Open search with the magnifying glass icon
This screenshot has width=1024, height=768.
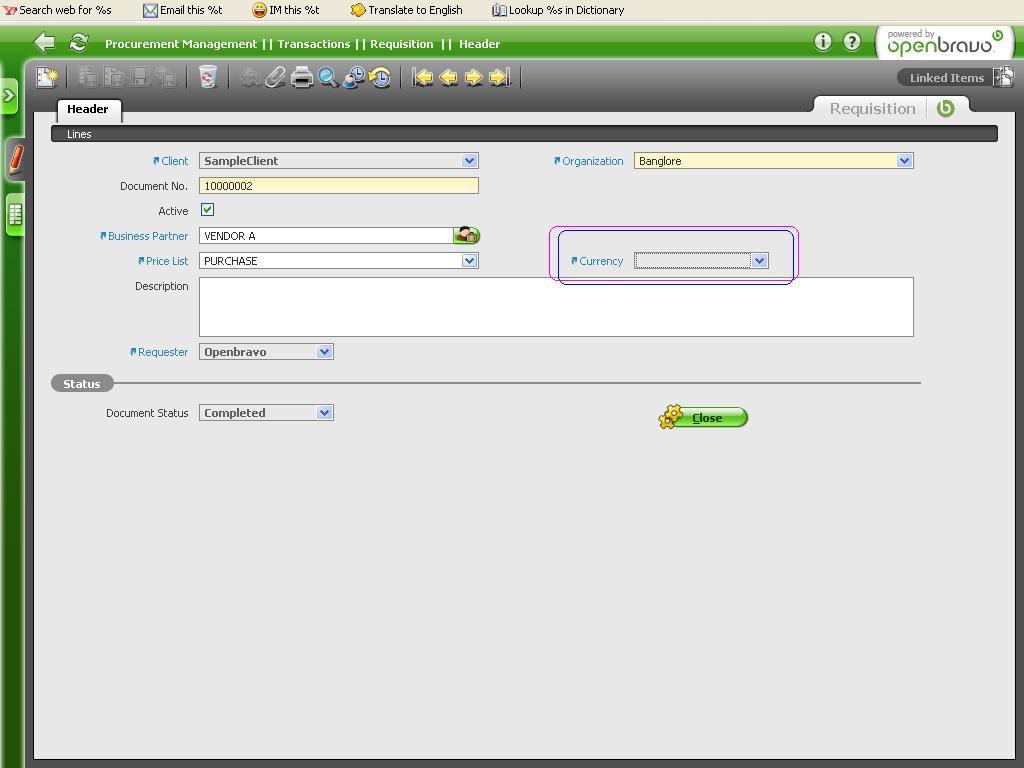[x=327, y=77]
